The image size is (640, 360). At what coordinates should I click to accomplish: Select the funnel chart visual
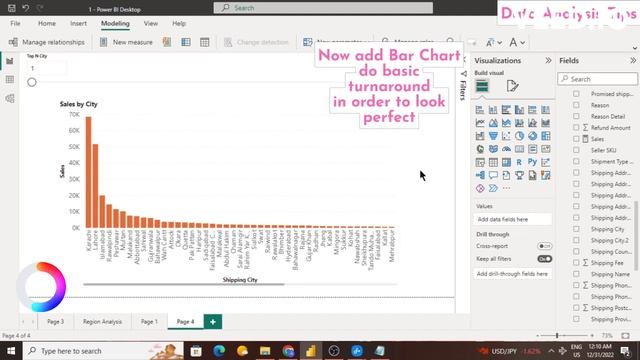[493, 136]
